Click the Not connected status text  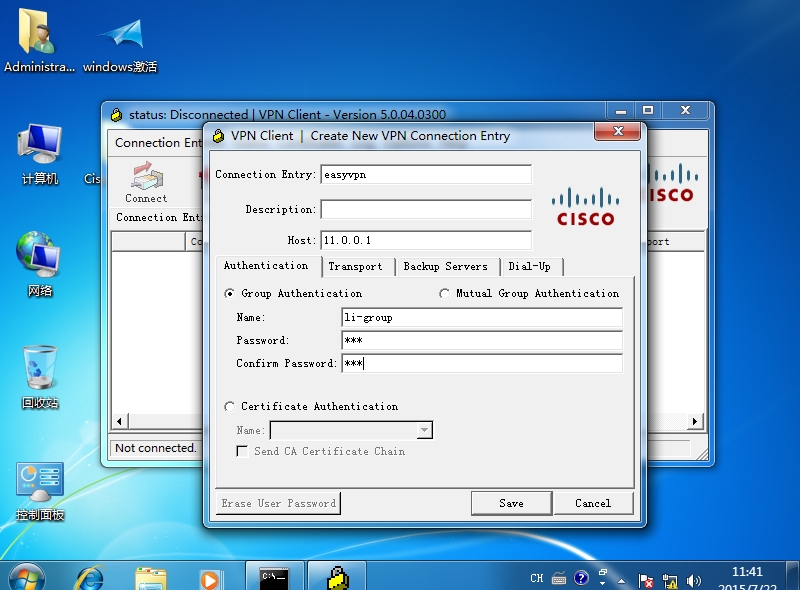(156, 448)
